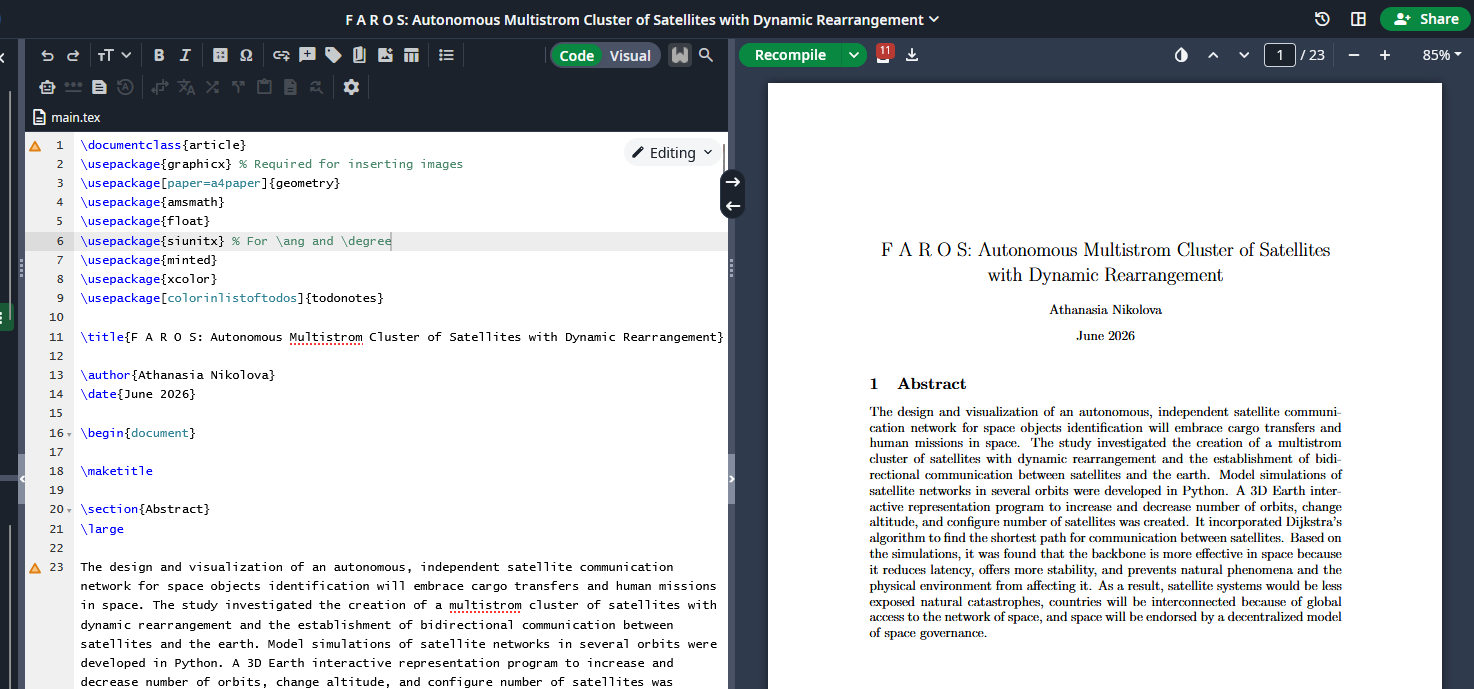Image resolution: width=1474 pixels, height=689 pixels.
Task: Open the Editing mode dropdown
Action: [x=673, y=153]
